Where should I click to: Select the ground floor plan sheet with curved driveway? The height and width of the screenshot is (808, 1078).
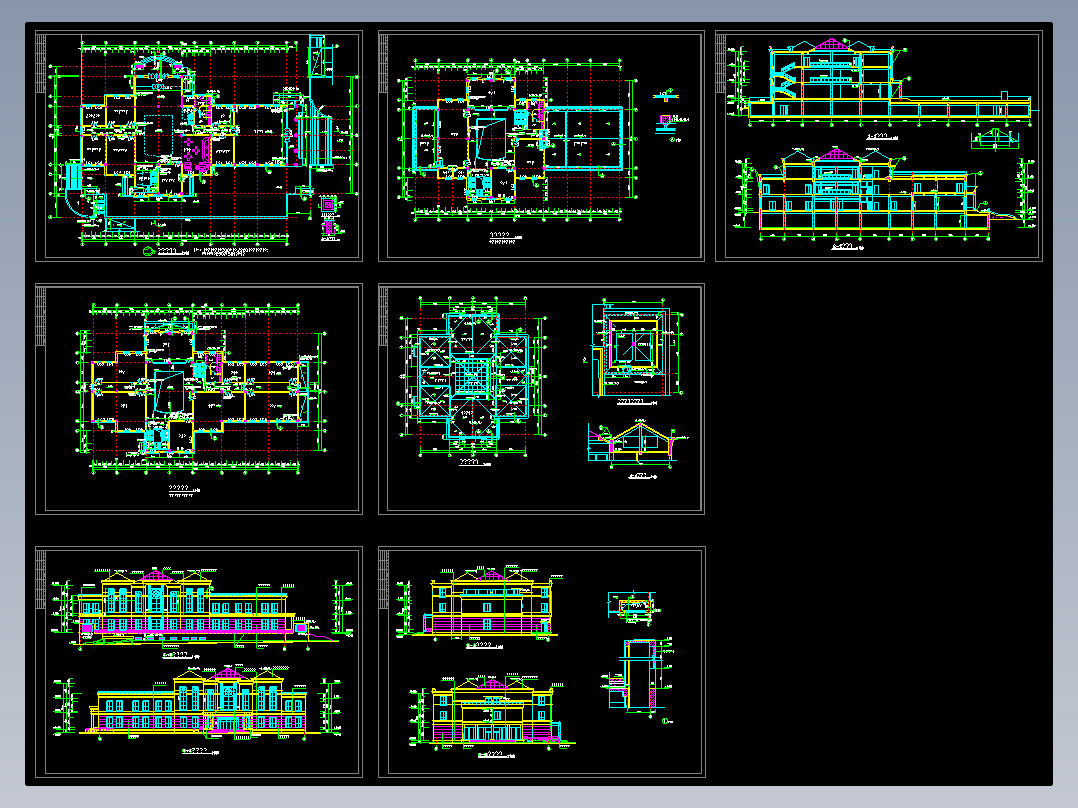click(x=199, y=146)
